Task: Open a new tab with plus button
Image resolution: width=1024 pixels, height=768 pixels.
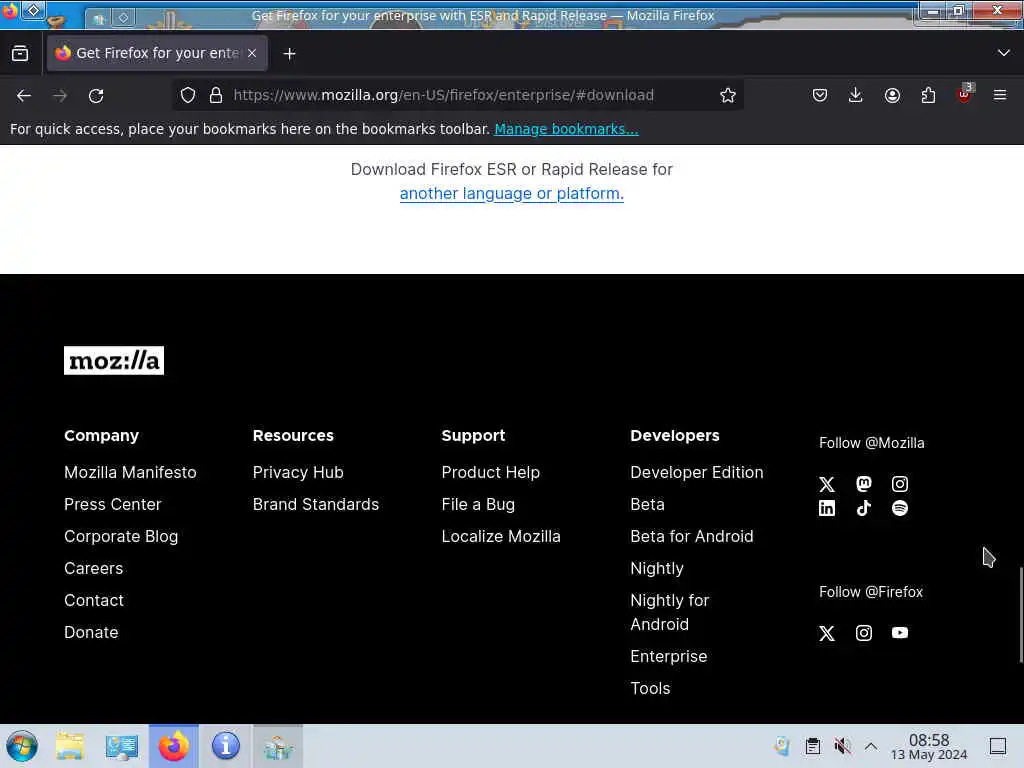Action: 289,54
